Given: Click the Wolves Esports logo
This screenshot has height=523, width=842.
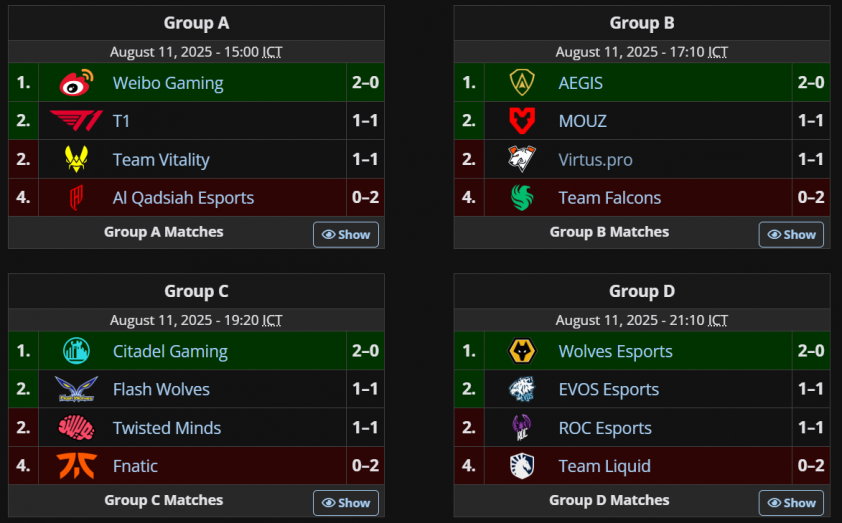Looking at the screenshot, I should click(x=522, y=351).
